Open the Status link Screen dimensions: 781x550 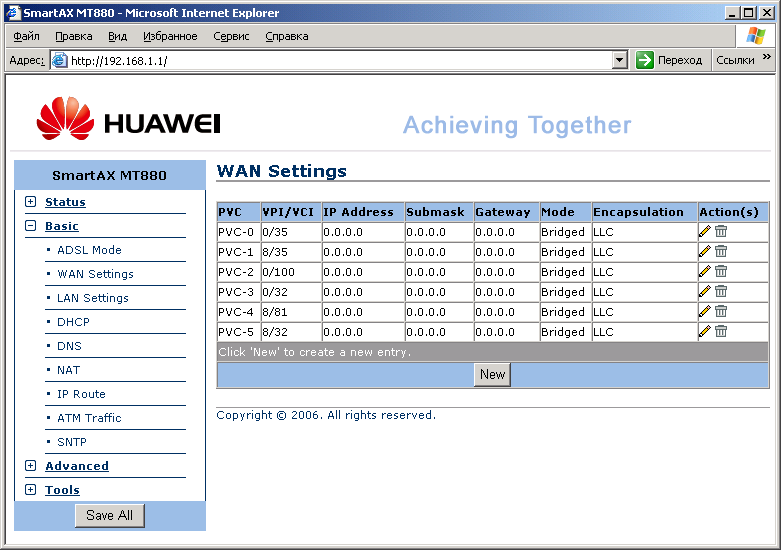tap(65, 202)
